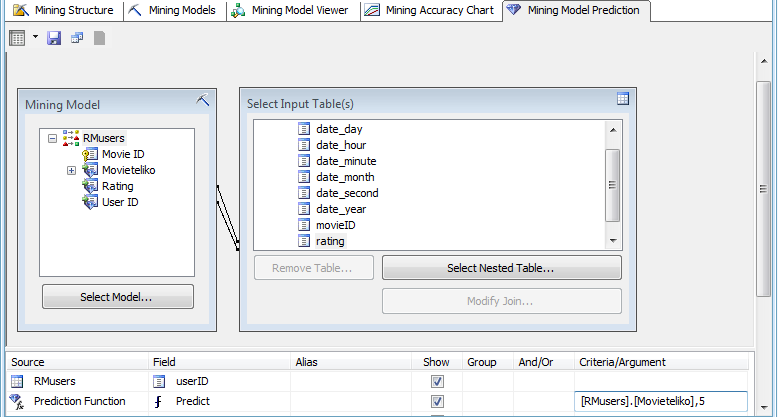Select the date_day input column
Image resolution: width=778 pixels, height=417 pixels.
(339, 129)
